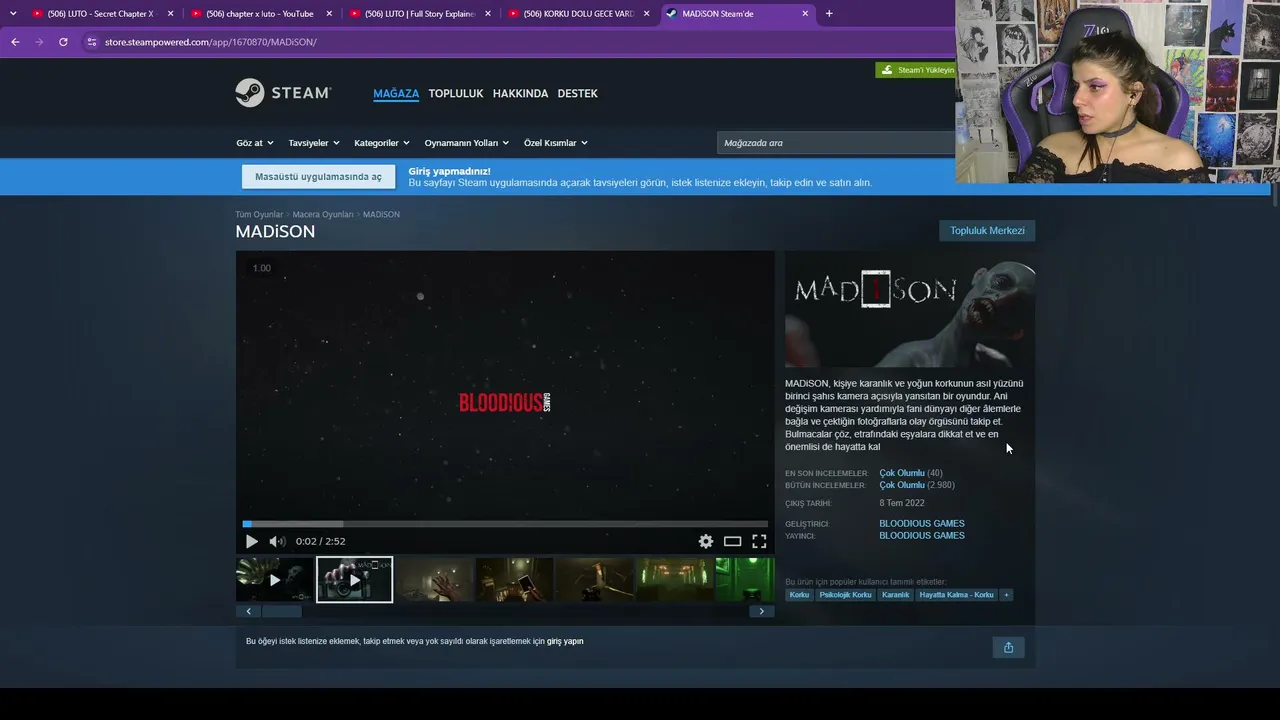Click the browser address bar URL
The height and width of the screenshot is (720, 1280).
point(210,42)
